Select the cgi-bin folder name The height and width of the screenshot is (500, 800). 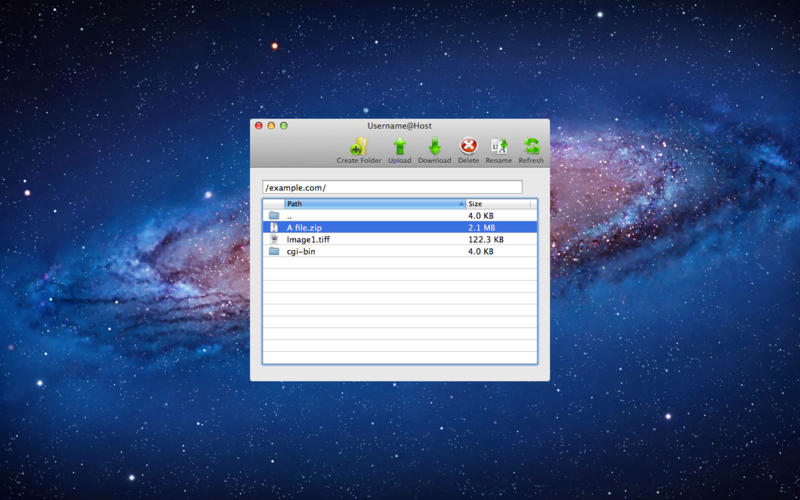[301, 252]
